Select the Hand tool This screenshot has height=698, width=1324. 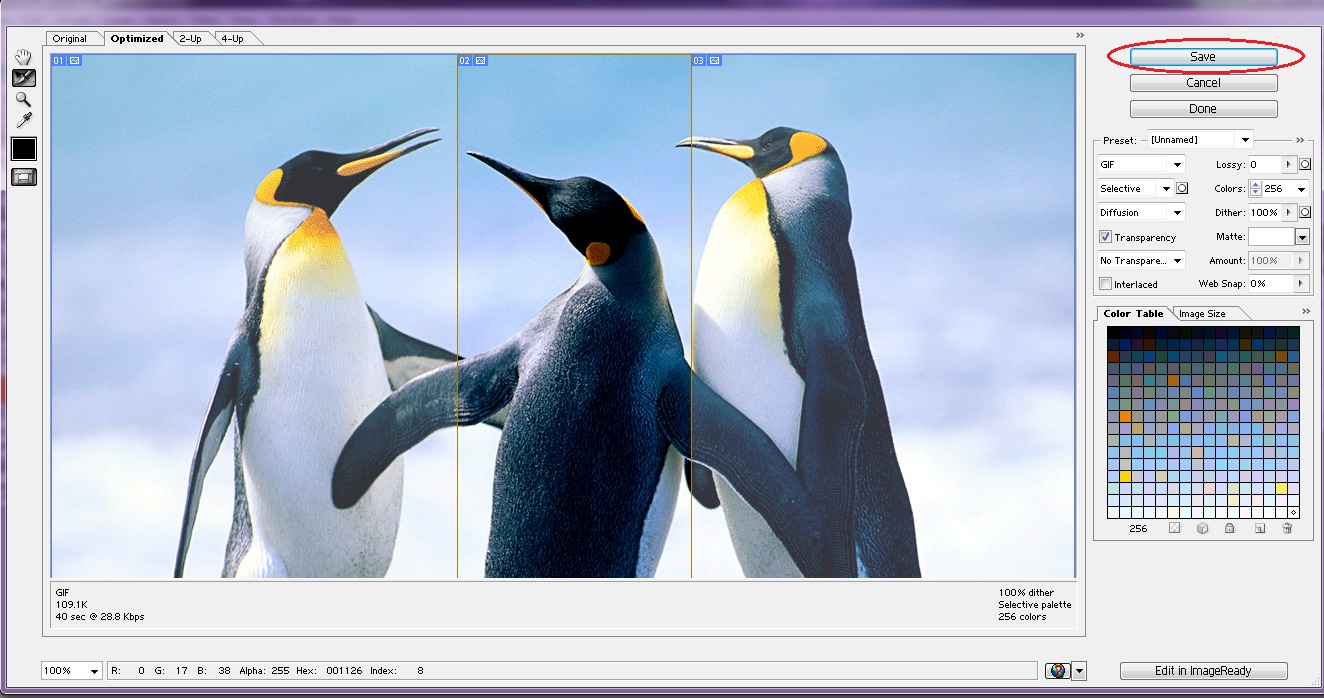pyautogui.click(x=22, y=56)
